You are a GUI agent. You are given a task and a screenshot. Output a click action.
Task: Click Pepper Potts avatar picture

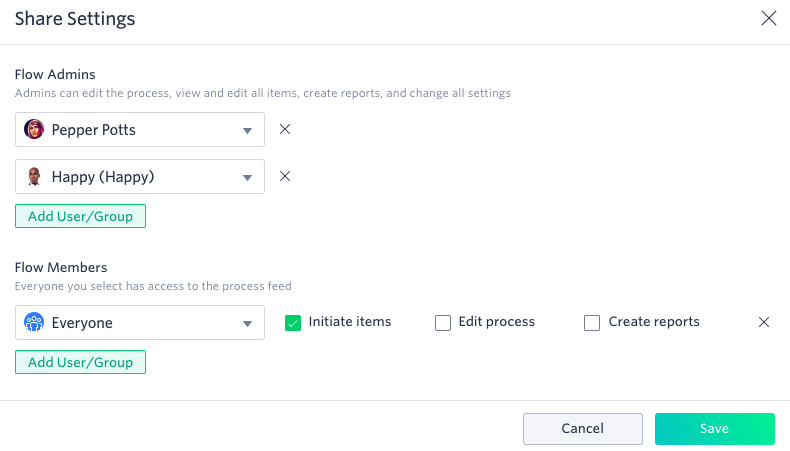[34, 130]
